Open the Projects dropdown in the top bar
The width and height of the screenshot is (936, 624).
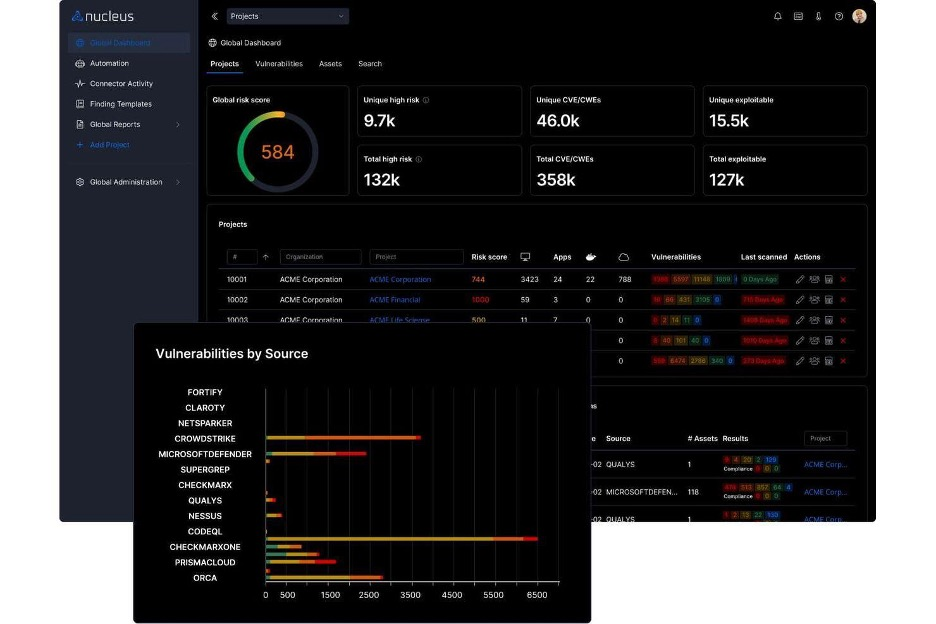pyautogui.click(x=287, y=16)
